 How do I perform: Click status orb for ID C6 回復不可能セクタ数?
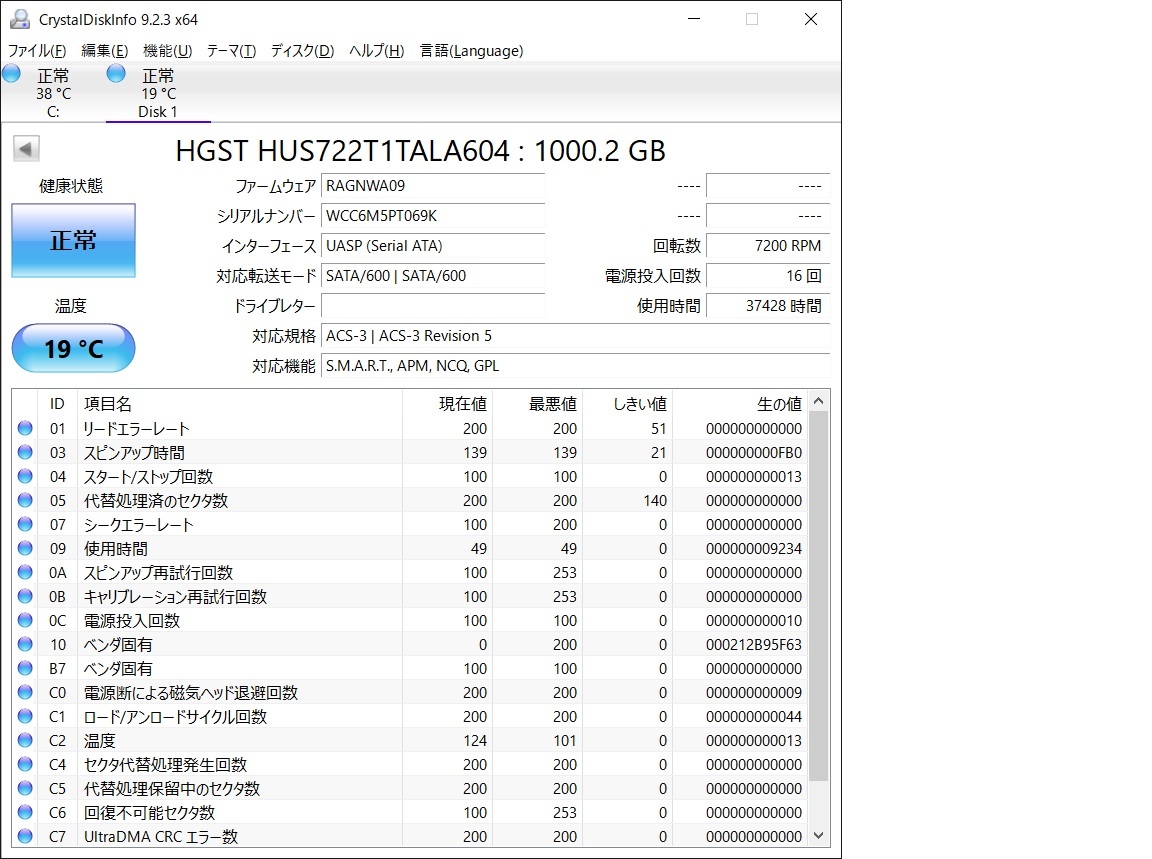[x=25, y=812]
